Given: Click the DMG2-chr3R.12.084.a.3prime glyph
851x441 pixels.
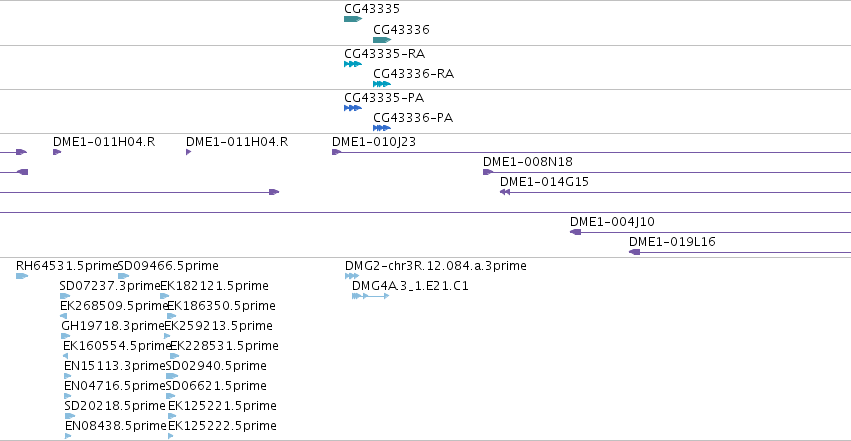Looking at the screenshot, I should [352, 276].
